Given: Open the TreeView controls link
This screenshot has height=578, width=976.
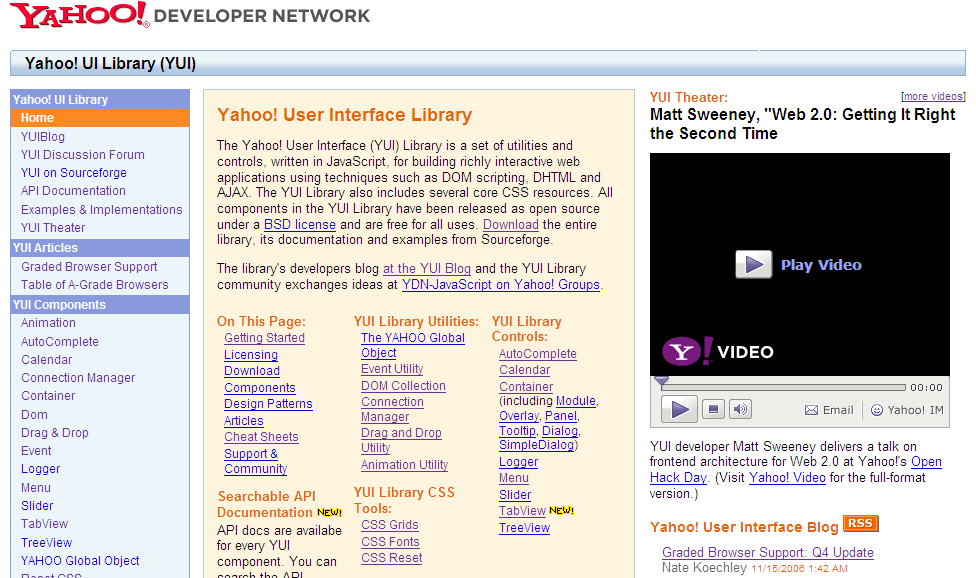Looking at the screenshot, I should click(524, 528).
